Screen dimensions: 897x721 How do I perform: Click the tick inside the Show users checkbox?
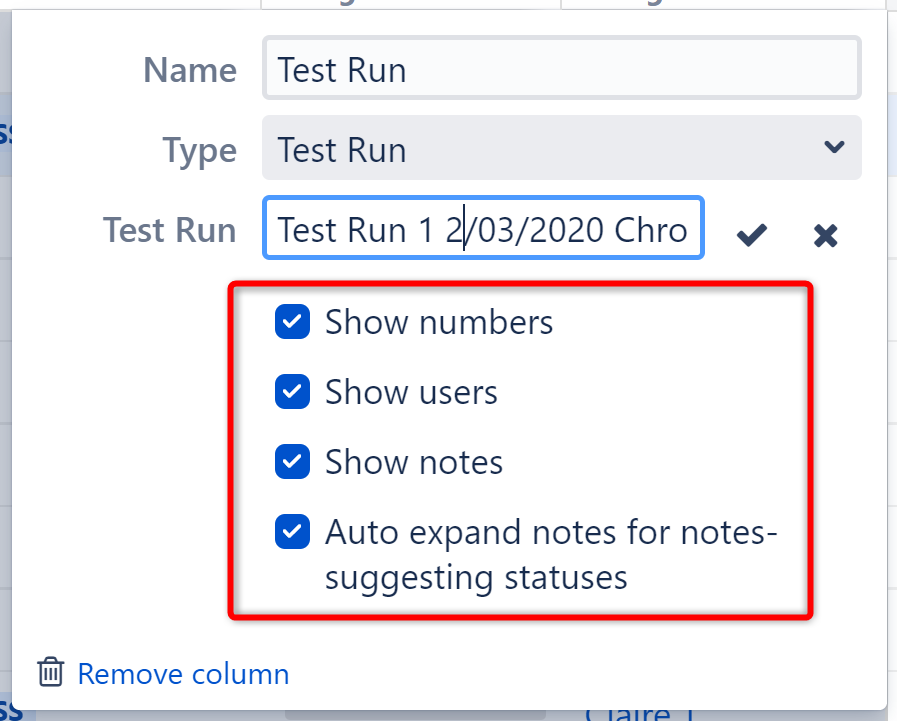click(x=292, y=392)
